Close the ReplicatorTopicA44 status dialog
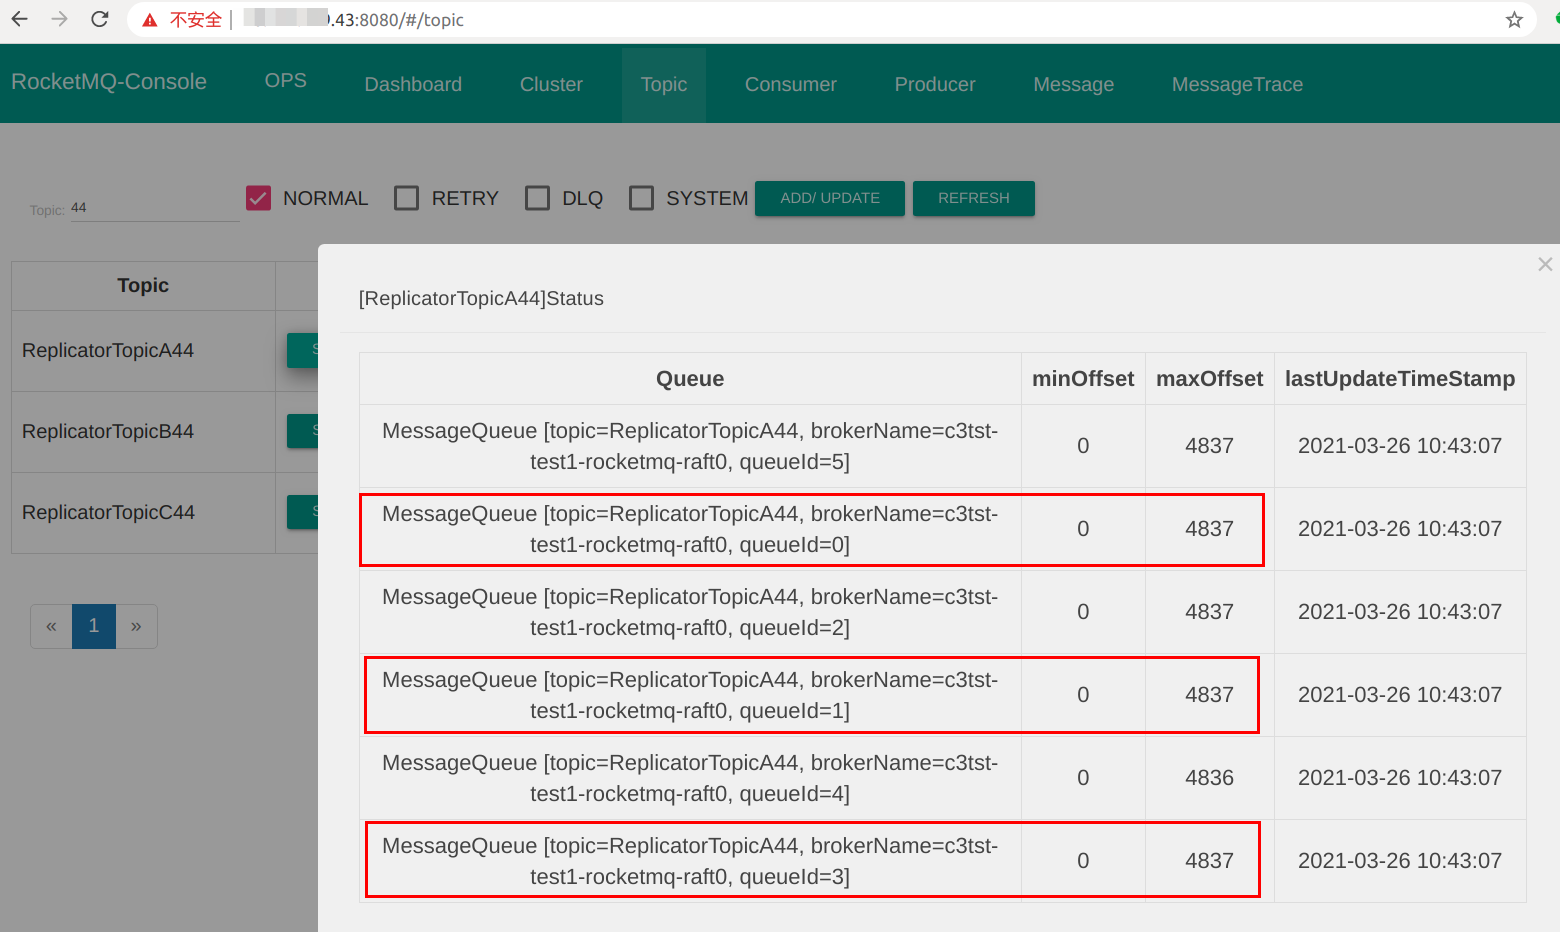This screenshot has width=1560, height=932. 1545,264
